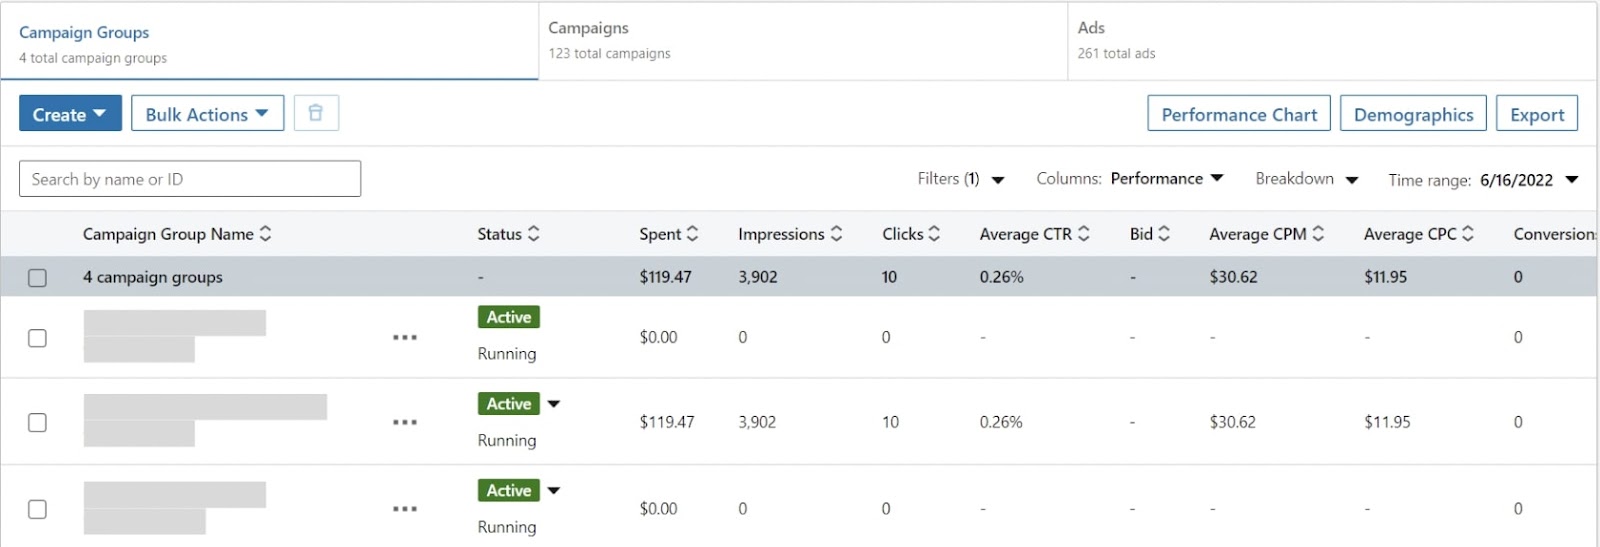Open the Performance Chart
1600x547 pixels.
[1238, 114]
